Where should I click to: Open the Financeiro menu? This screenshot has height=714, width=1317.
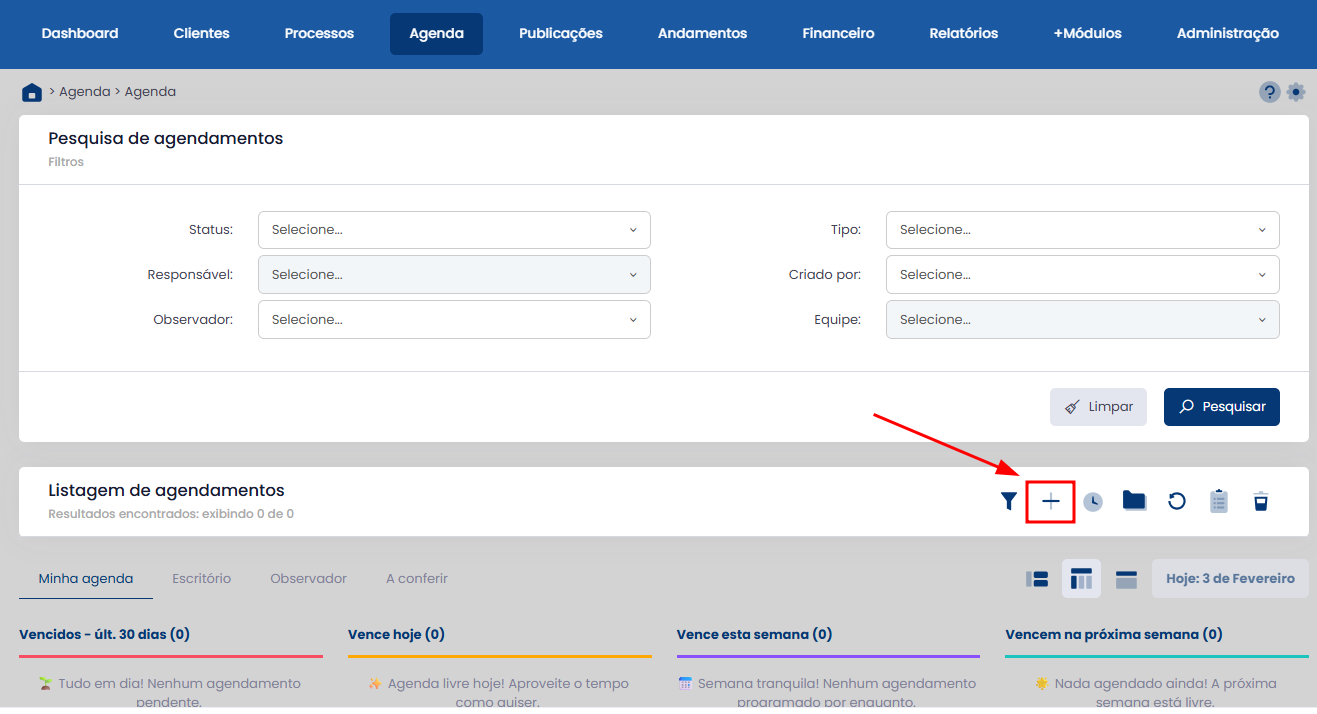tap(838, 33)
